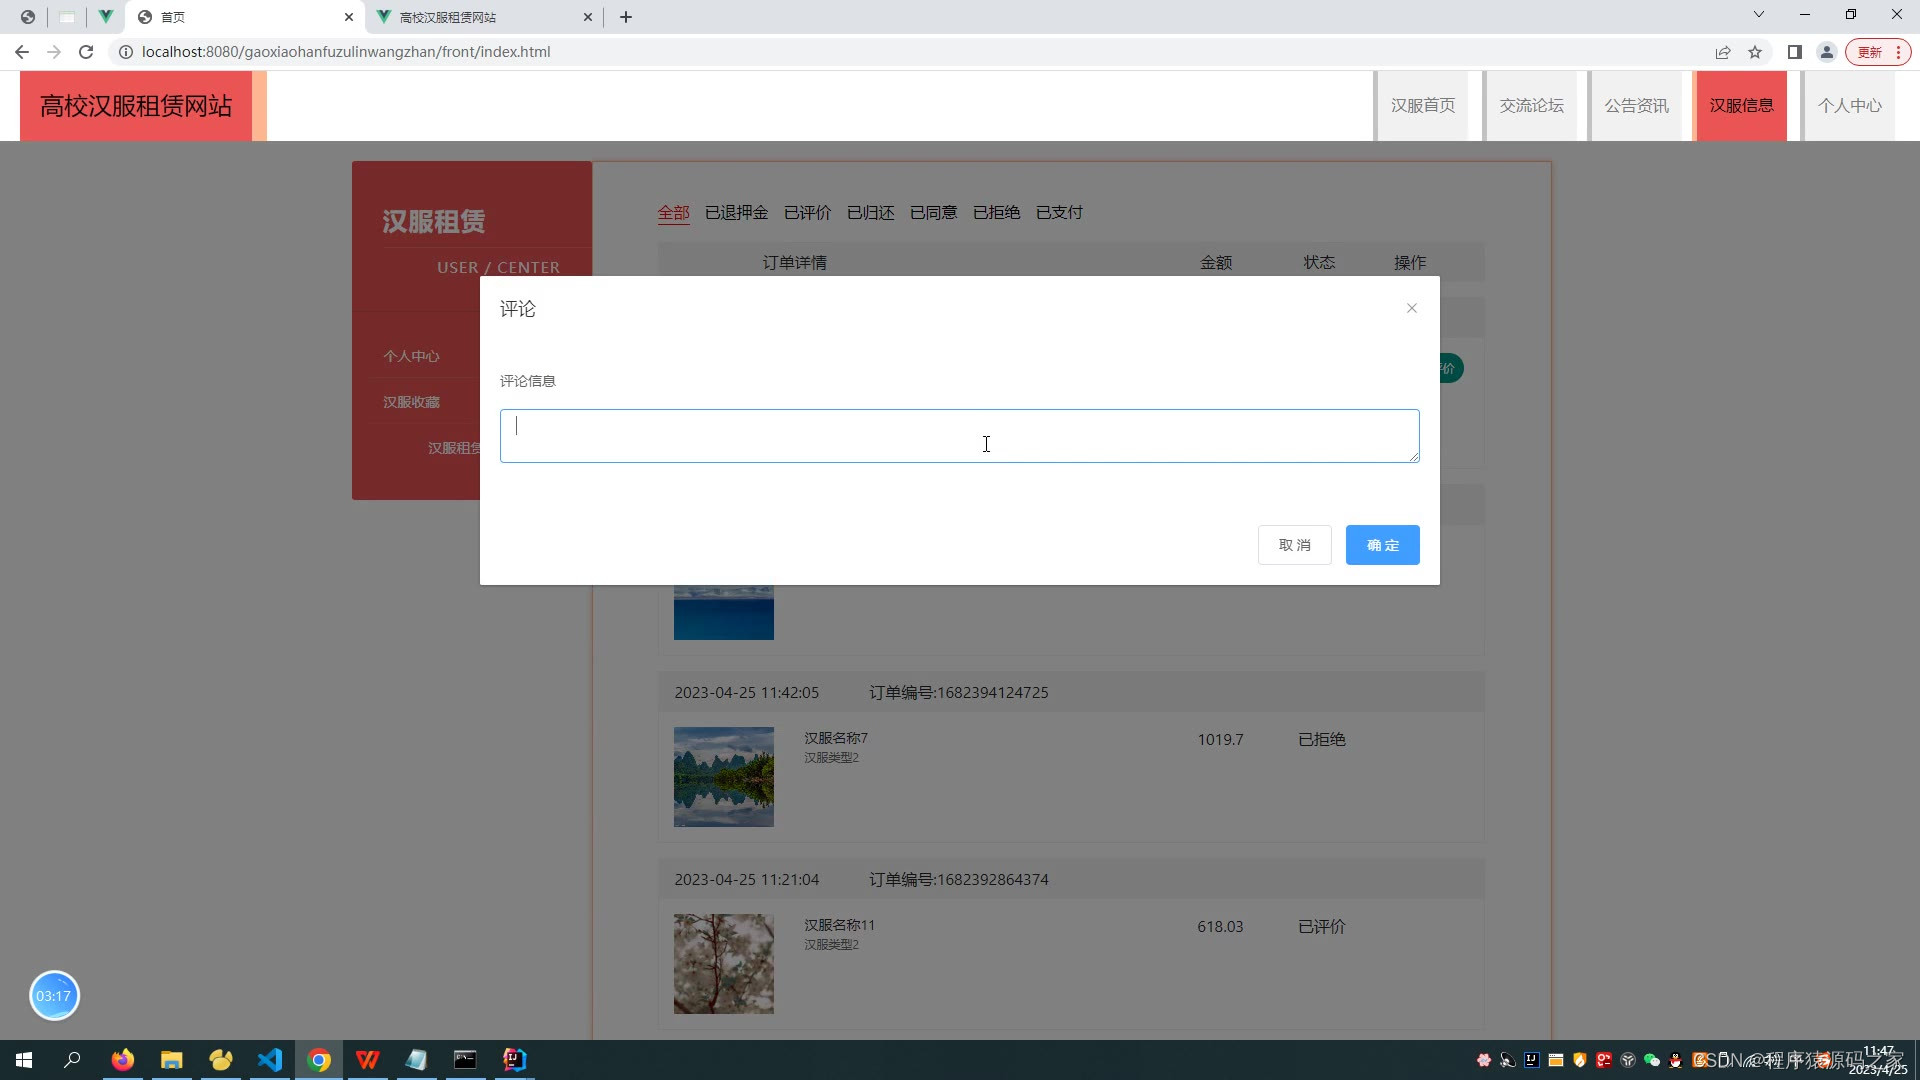
Task: Toggle the browser side panel icon
Action: 1795,52
